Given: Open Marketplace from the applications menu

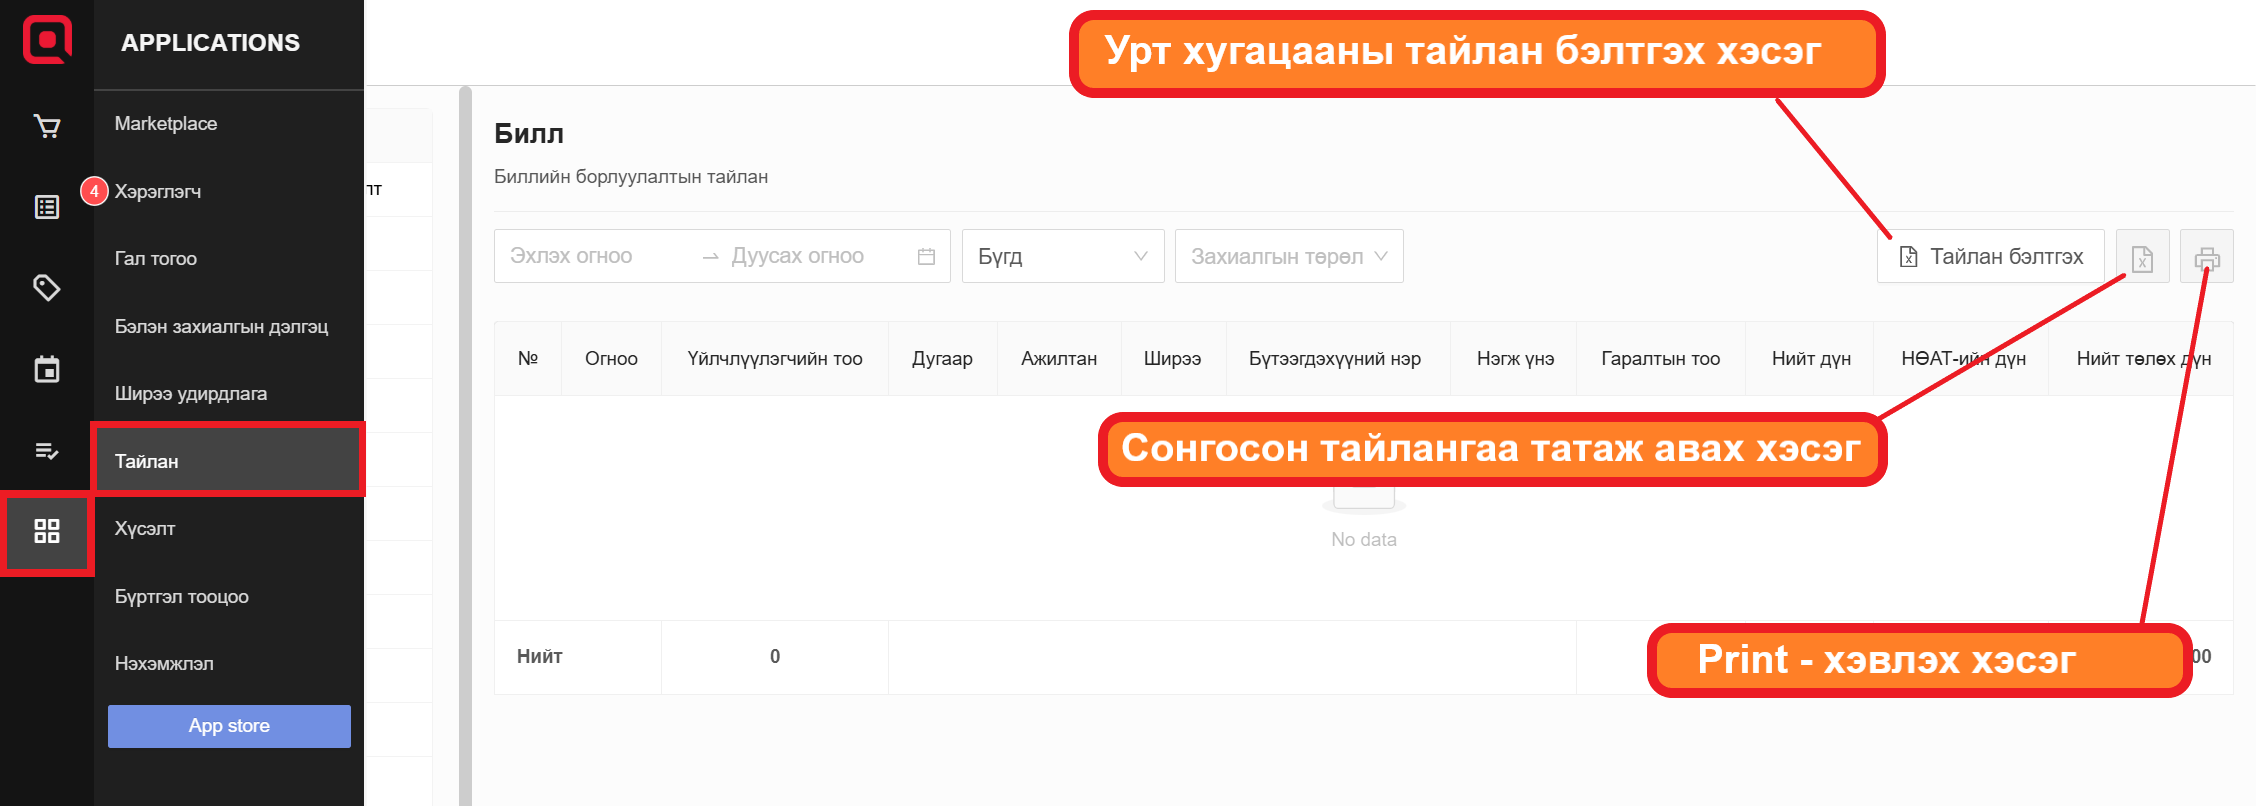Looking at the screenshot, I should [166, 124].
